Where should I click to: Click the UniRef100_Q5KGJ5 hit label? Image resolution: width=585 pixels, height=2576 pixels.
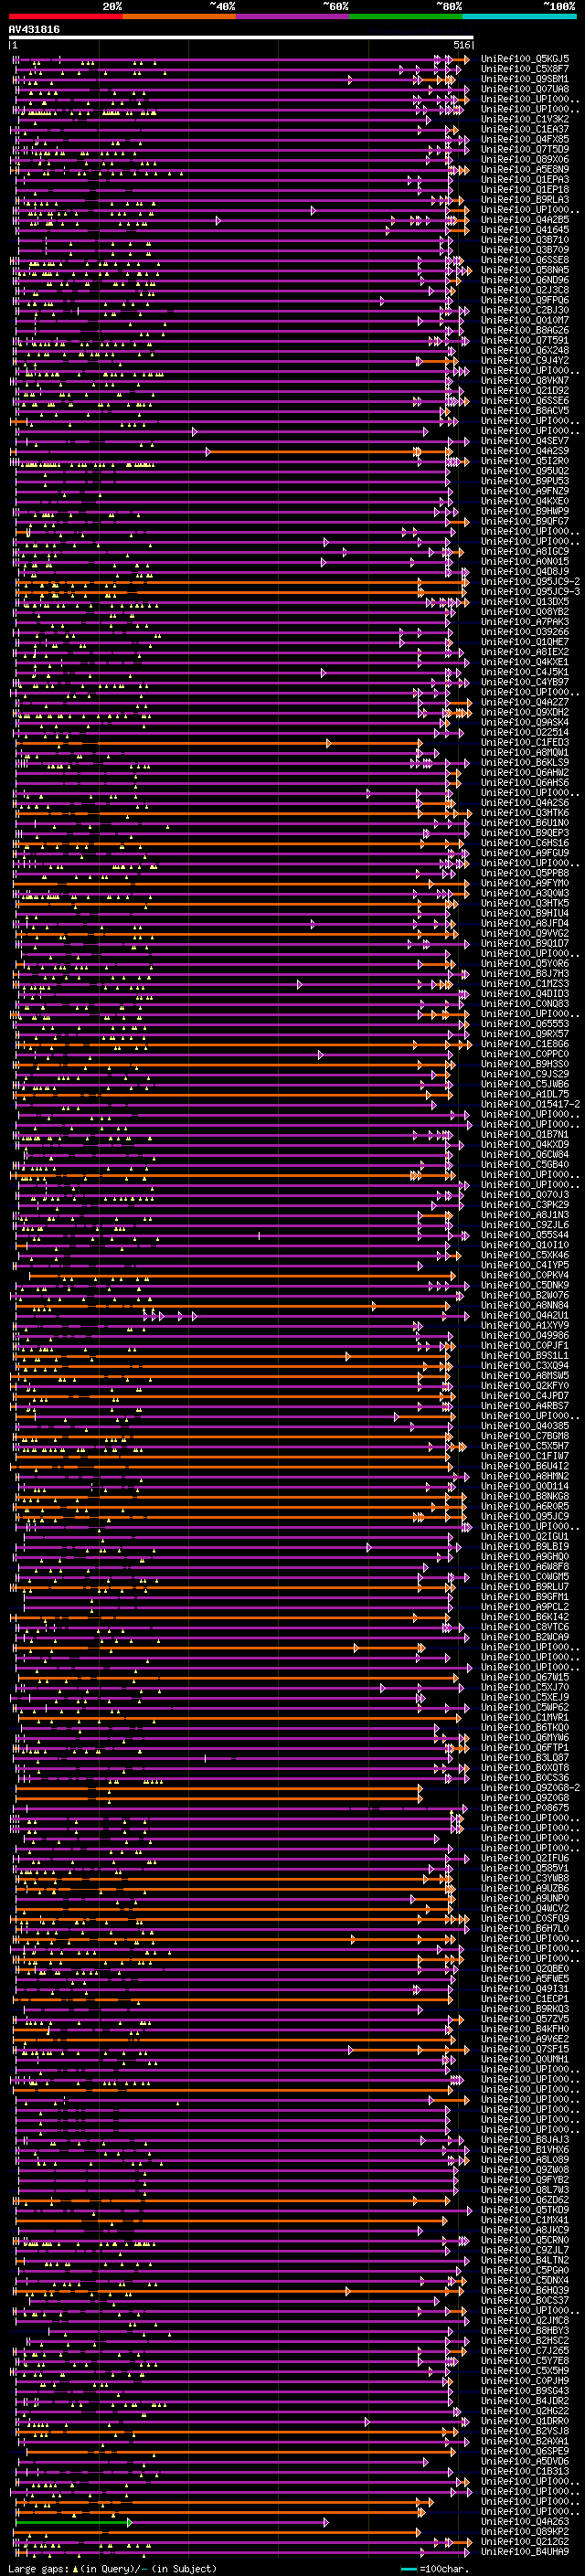525,59
